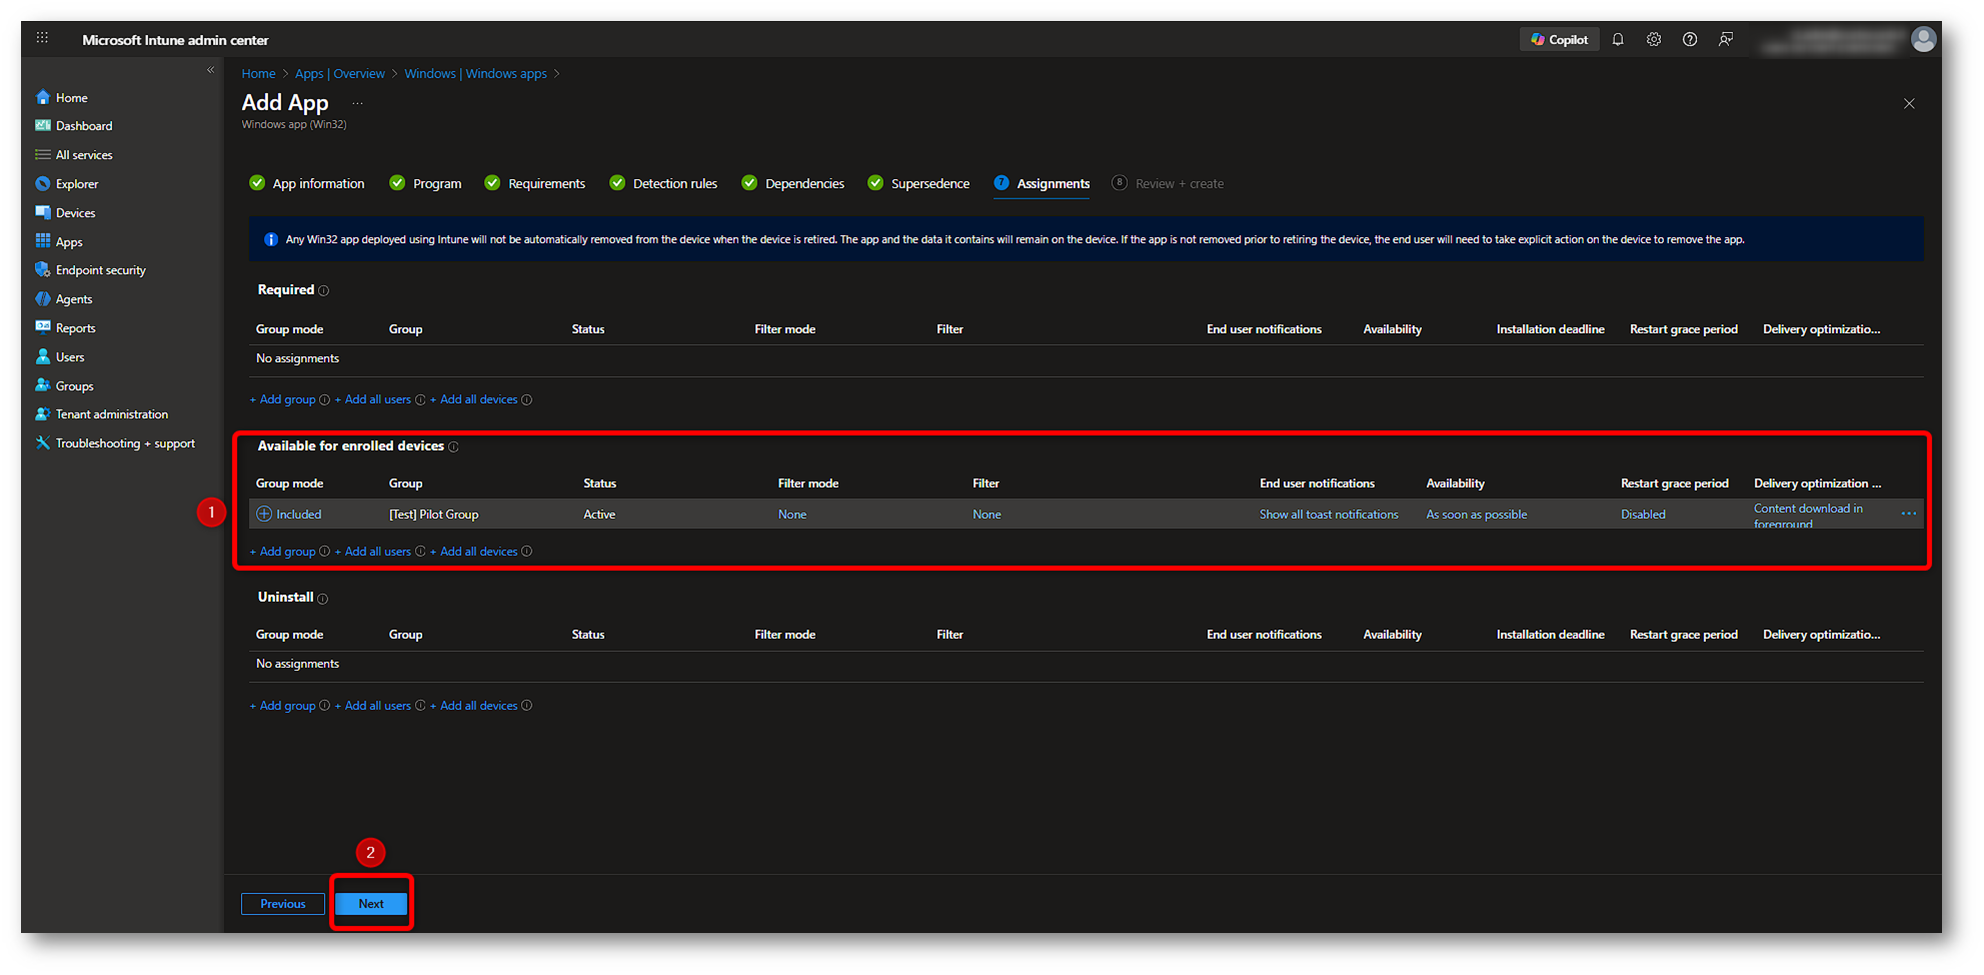1984x975 pixels.
Task: Collapse the left navigation sidebar
Action: pyautogui.click(x=210, y=70)
